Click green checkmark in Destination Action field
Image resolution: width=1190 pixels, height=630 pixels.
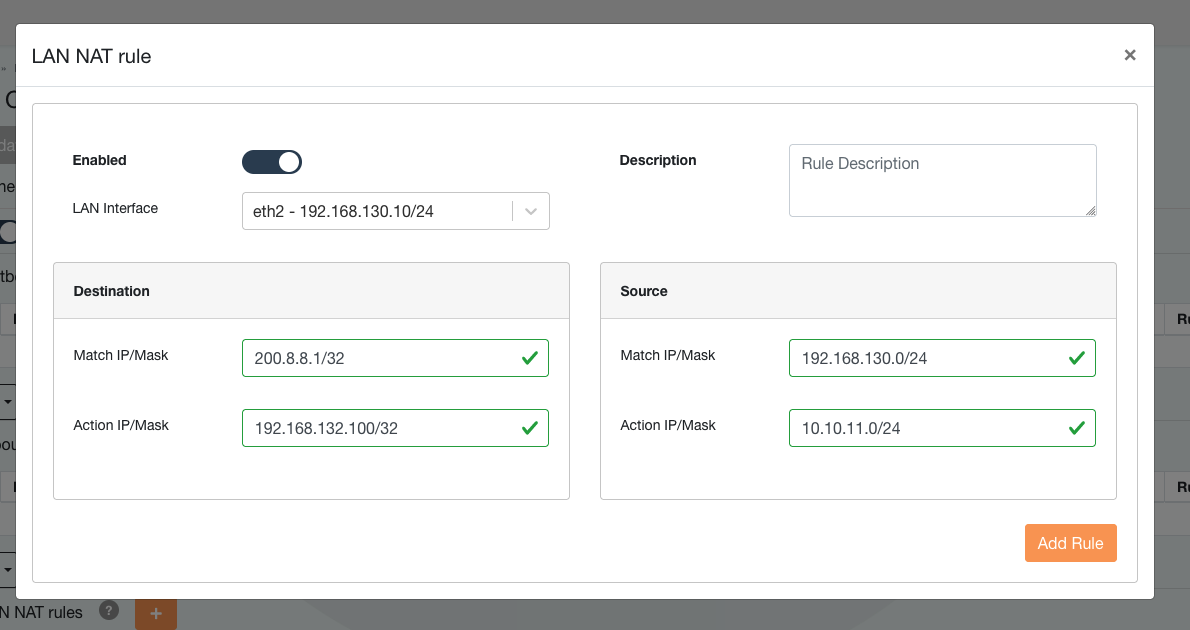[530, 428]
